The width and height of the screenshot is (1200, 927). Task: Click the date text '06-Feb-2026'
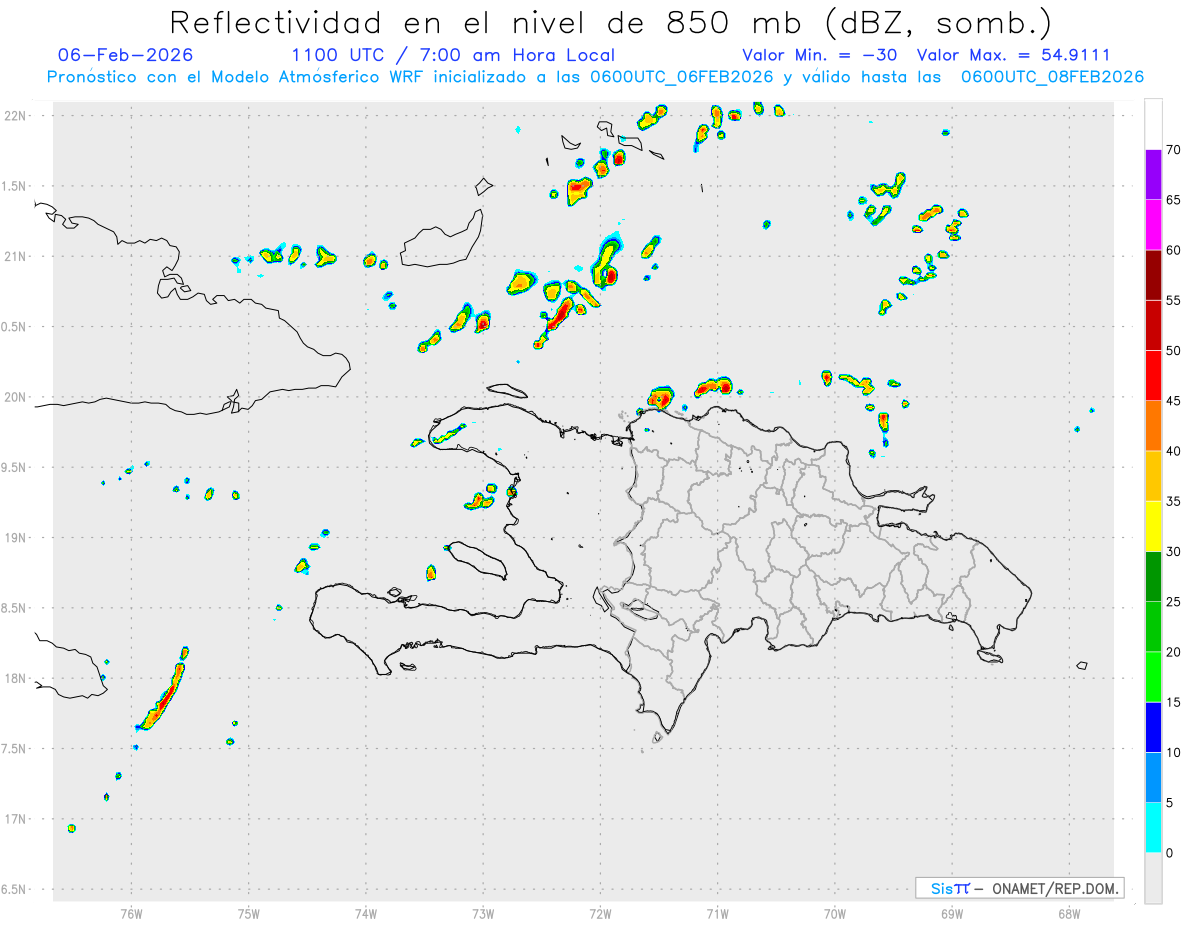(126, 55)
